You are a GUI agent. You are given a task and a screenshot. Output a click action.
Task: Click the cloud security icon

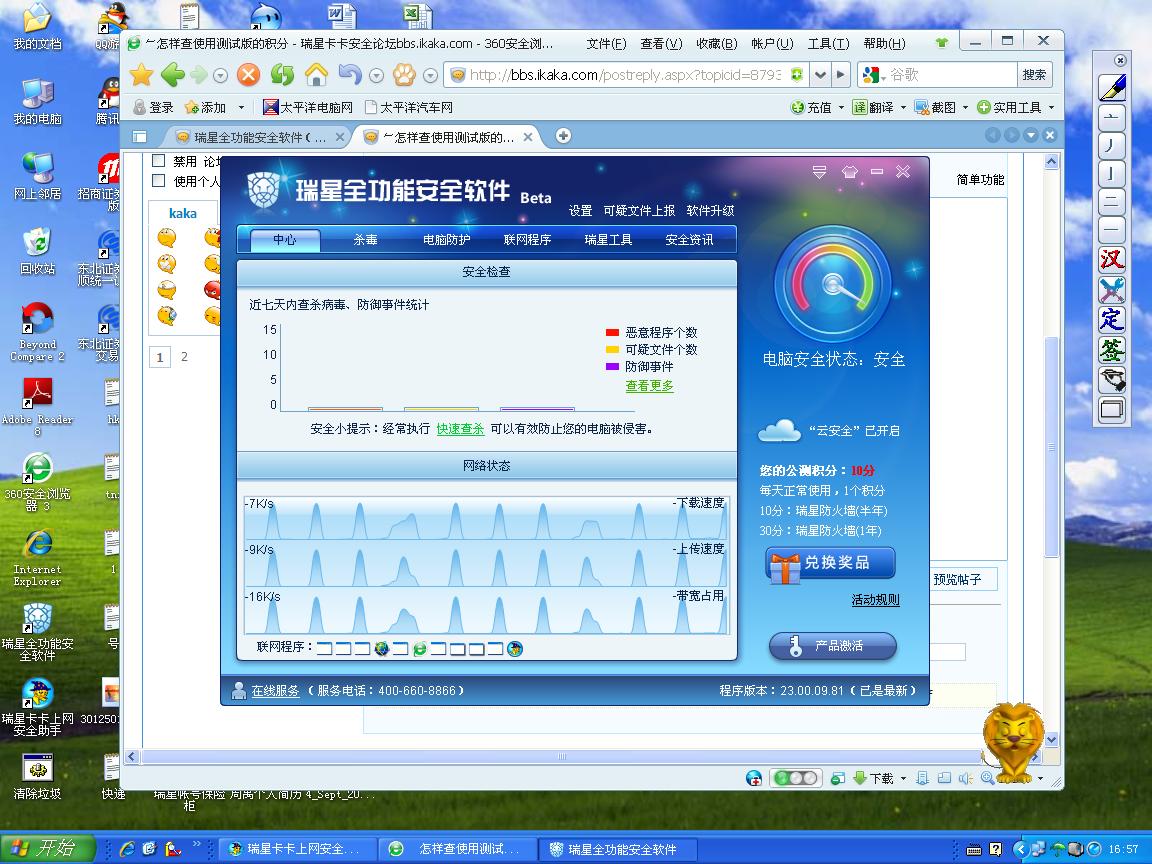pos(779,430)
